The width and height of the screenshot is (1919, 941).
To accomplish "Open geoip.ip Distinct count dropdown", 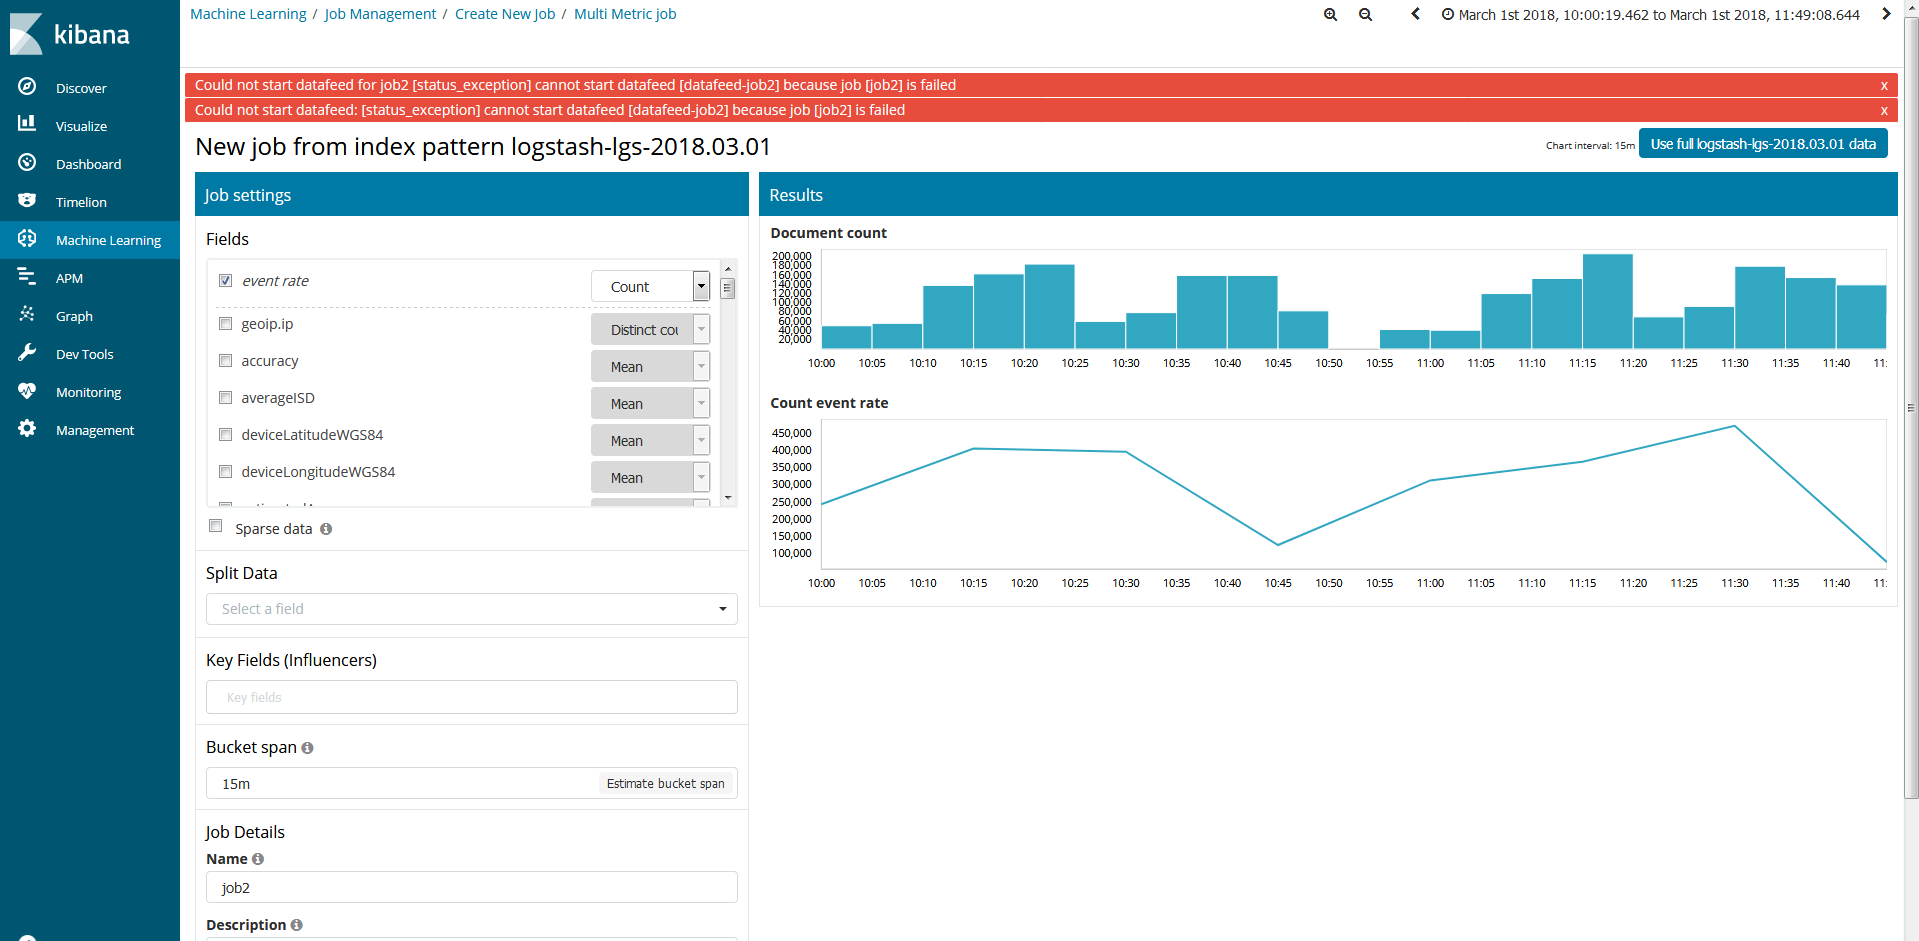I will (x=650, y=329).
